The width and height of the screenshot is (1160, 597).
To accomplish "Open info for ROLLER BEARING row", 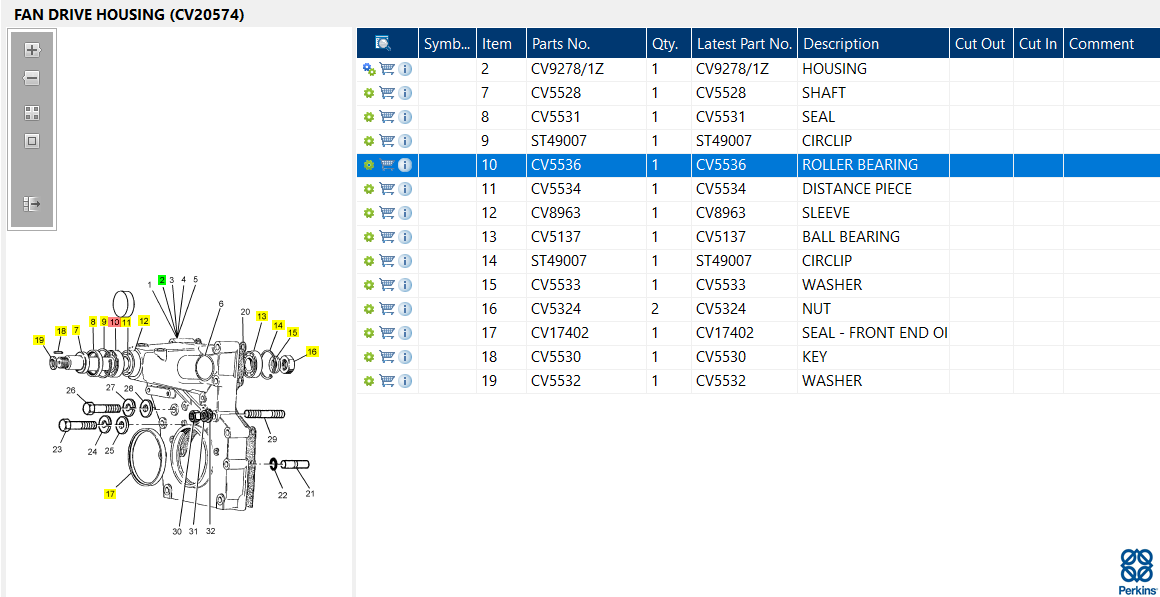I will tap(405, 165).
